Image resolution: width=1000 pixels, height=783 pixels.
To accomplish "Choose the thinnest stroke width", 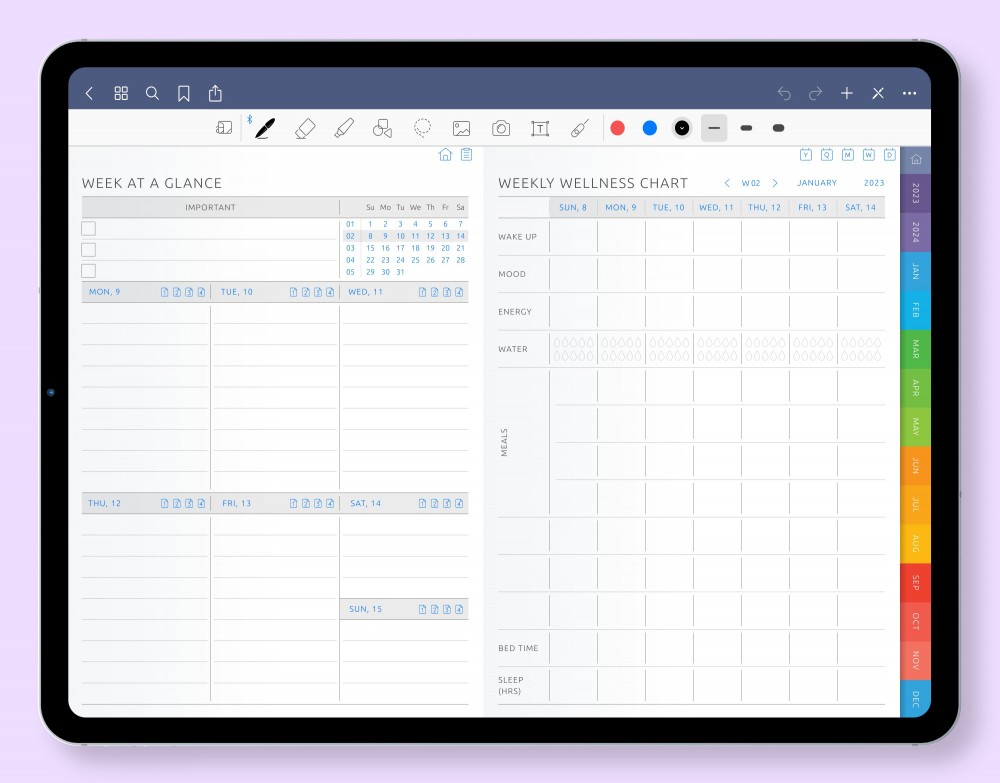I will point(714,128).
